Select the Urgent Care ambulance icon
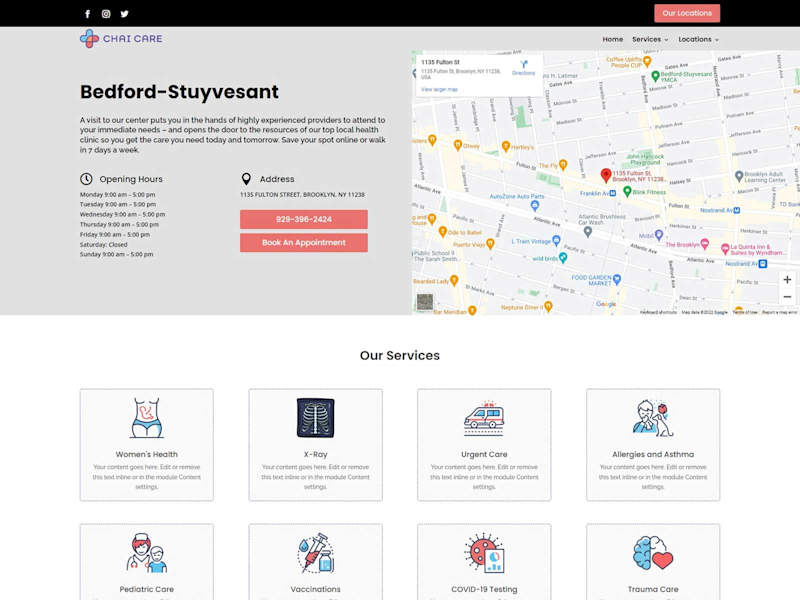The image size is (800, 600). pos(484,418)
